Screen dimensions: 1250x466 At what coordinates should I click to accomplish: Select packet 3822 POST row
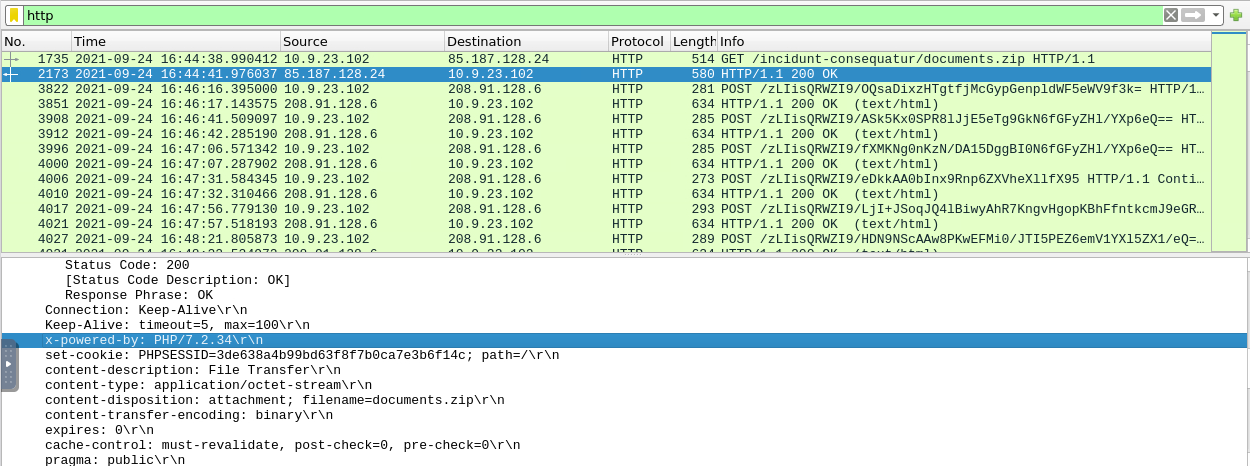[606, 89]
